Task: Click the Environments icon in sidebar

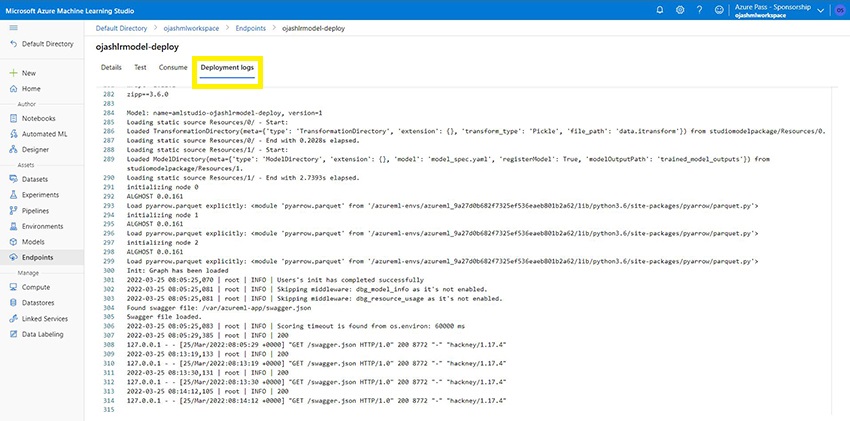Action: (14, 226)
